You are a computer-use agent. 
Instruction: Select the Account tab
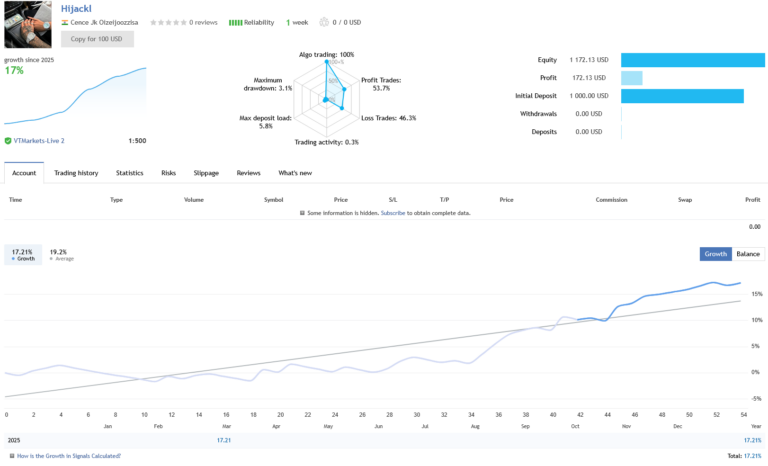[x=24, y=173]
